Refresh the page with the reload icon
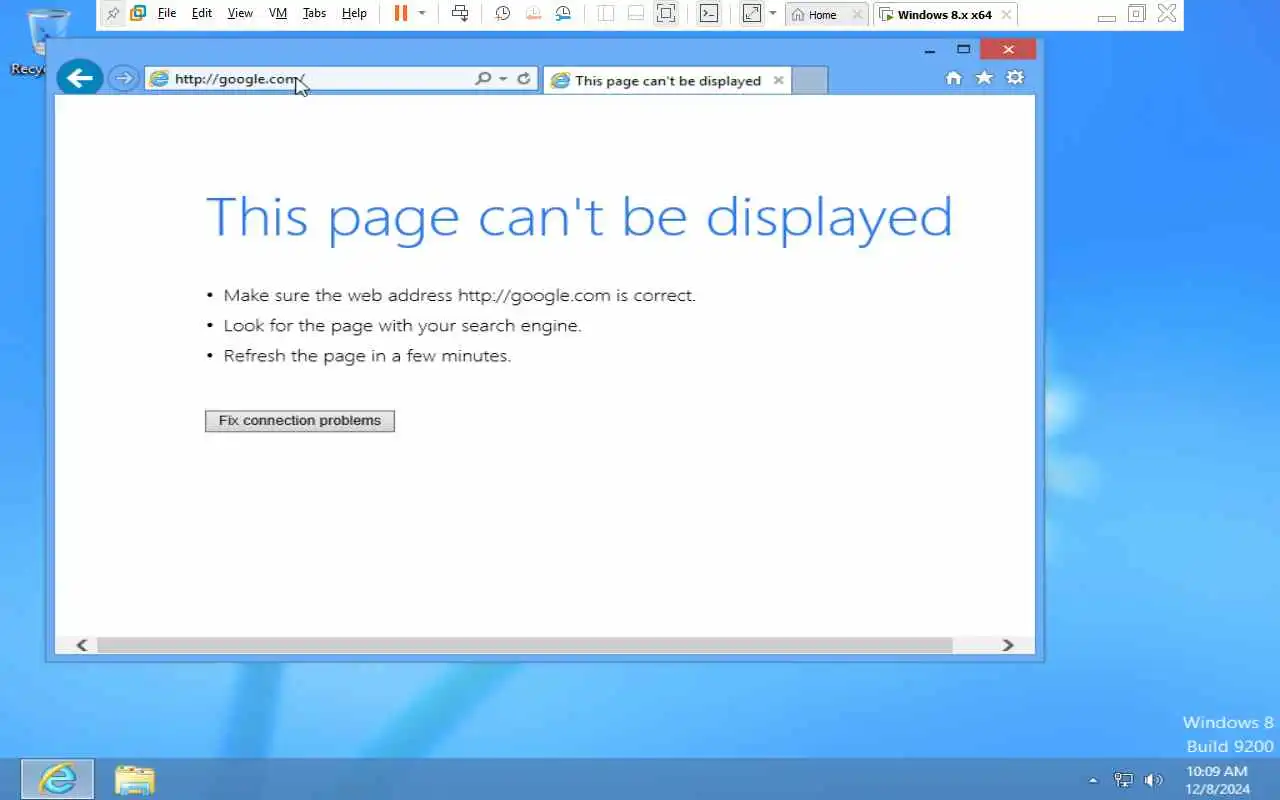Screen dimensions: 1280x800 [x=523, y=78]
